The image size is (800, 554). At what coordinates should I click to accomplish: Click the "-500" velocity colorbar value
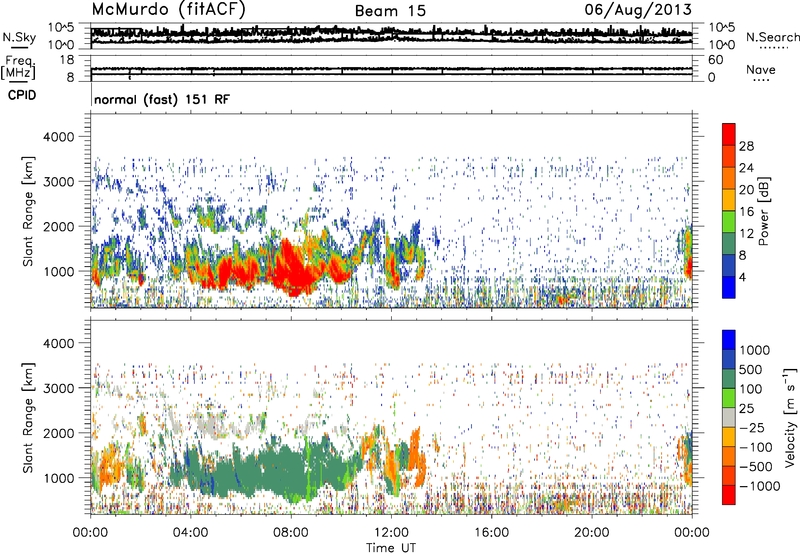pos(756,467)
